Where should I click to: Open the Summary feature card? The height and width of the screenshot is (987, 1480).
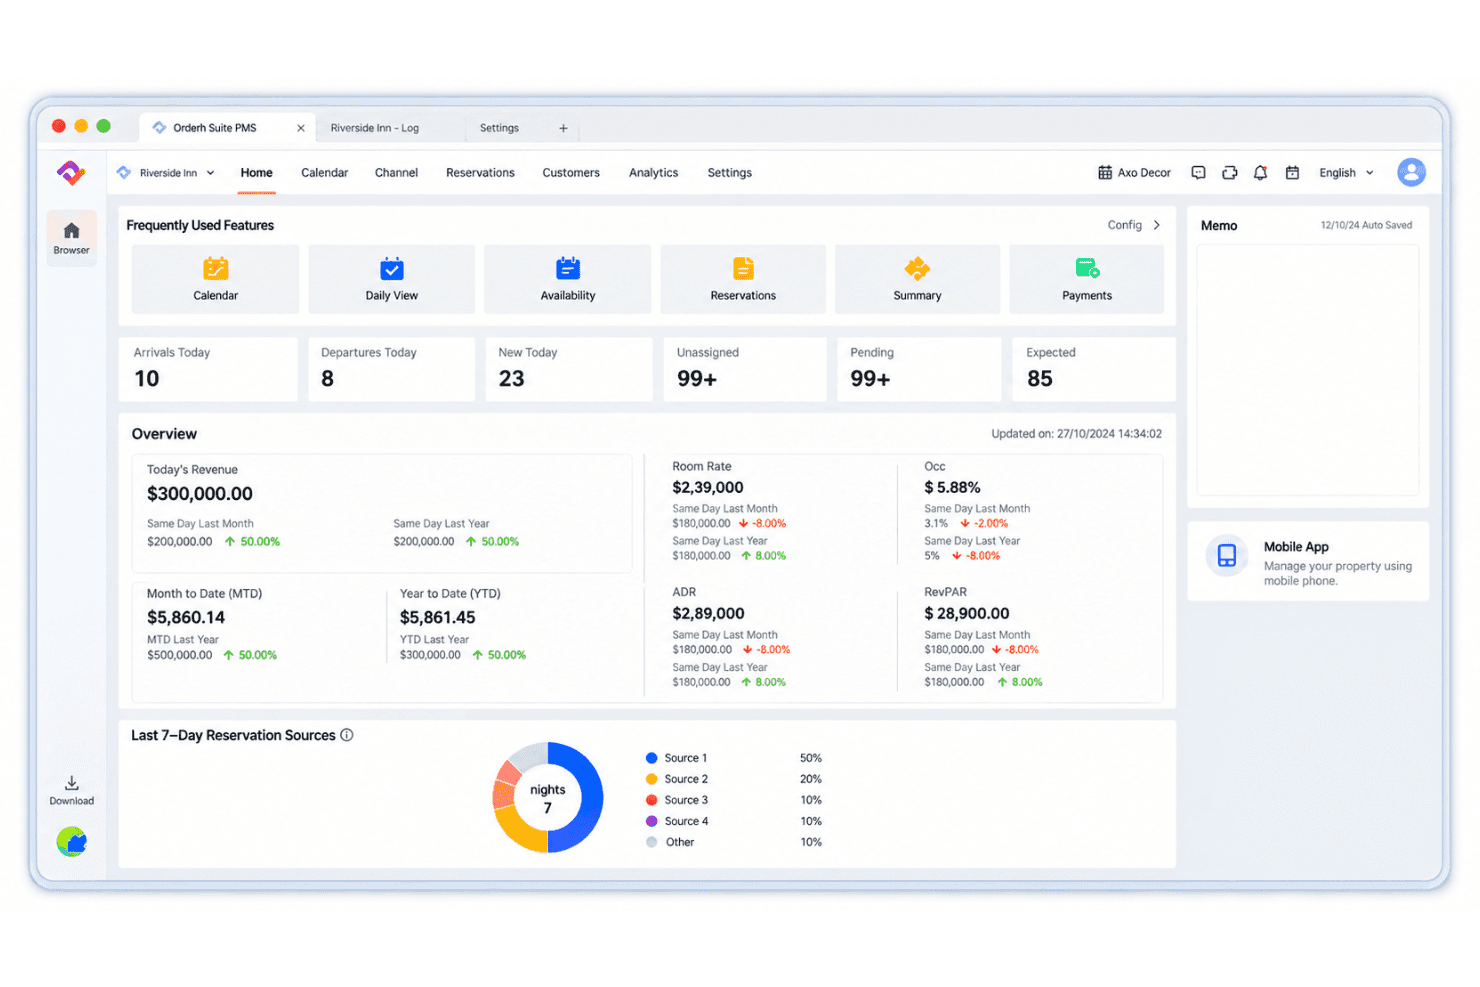click(x=917, y=279)
